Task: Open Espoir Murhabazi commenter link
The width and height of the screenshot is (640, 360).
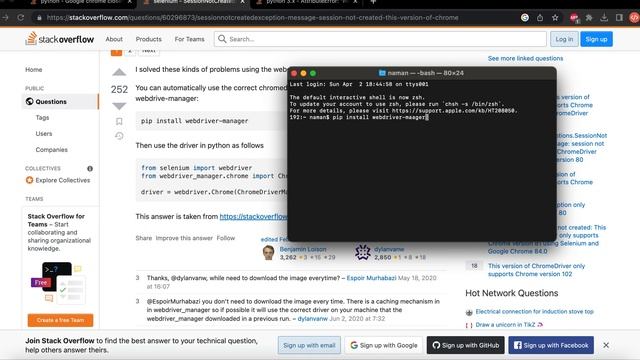Action: (371, 278)
